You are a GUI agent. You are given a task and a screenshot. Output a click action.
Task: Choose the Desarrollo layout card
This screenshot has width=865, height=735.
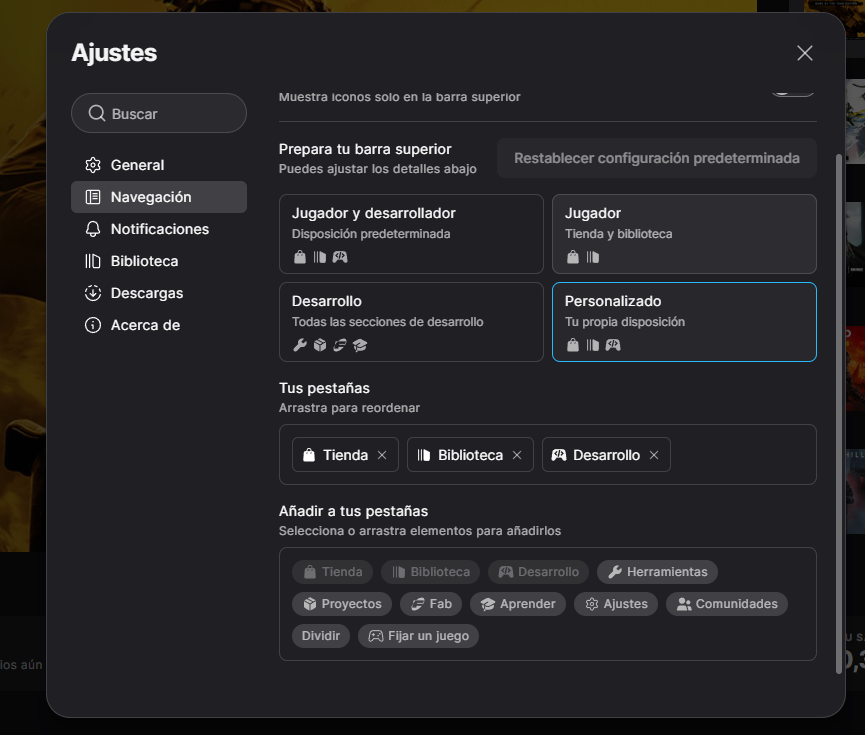coord(411,322)
